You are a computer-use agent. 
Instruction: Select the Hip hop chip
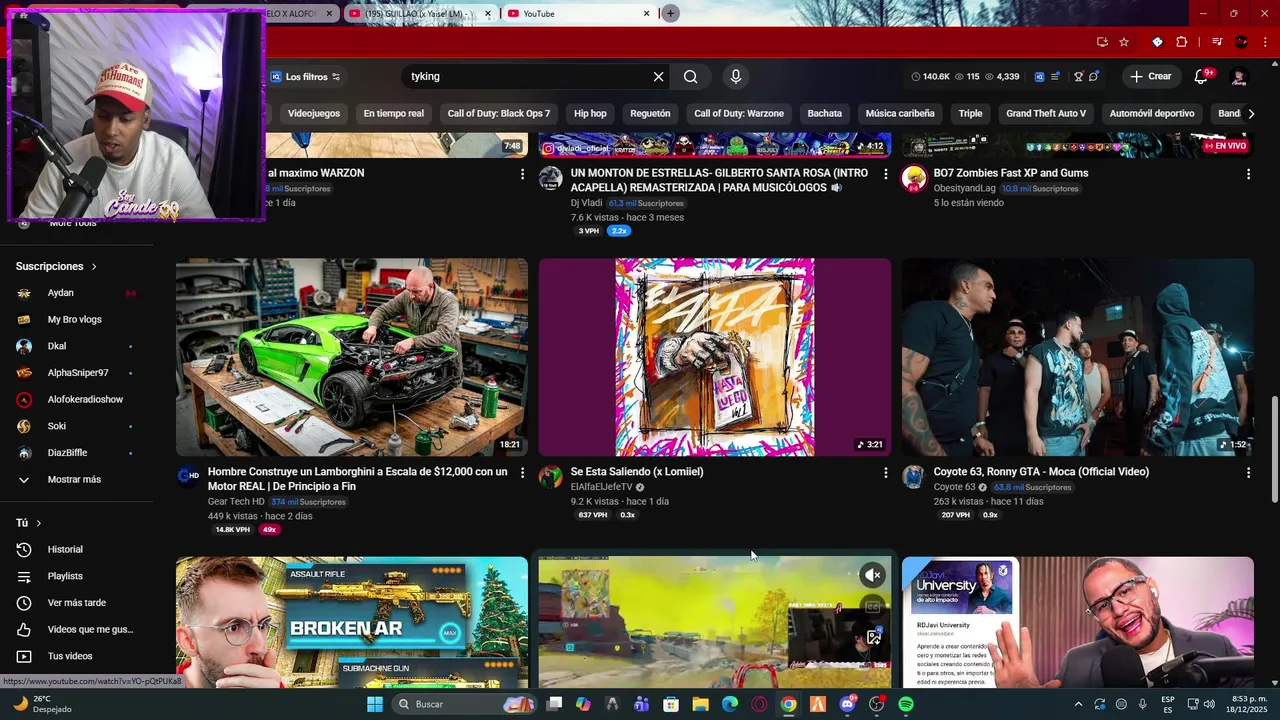(590, 114)
